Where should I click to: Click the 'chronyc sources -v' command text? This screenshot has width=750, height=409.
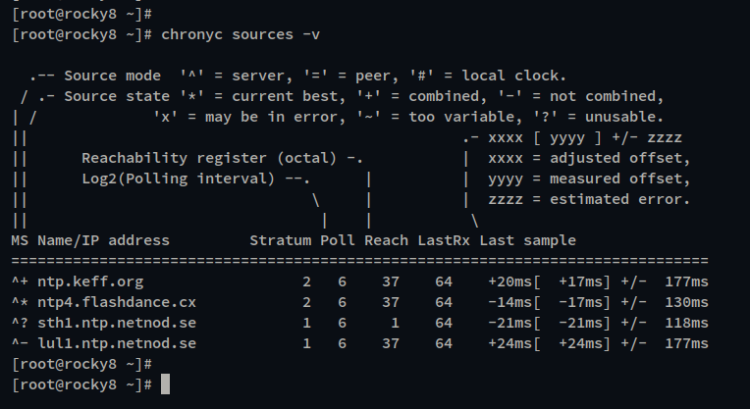click(241, 35)
